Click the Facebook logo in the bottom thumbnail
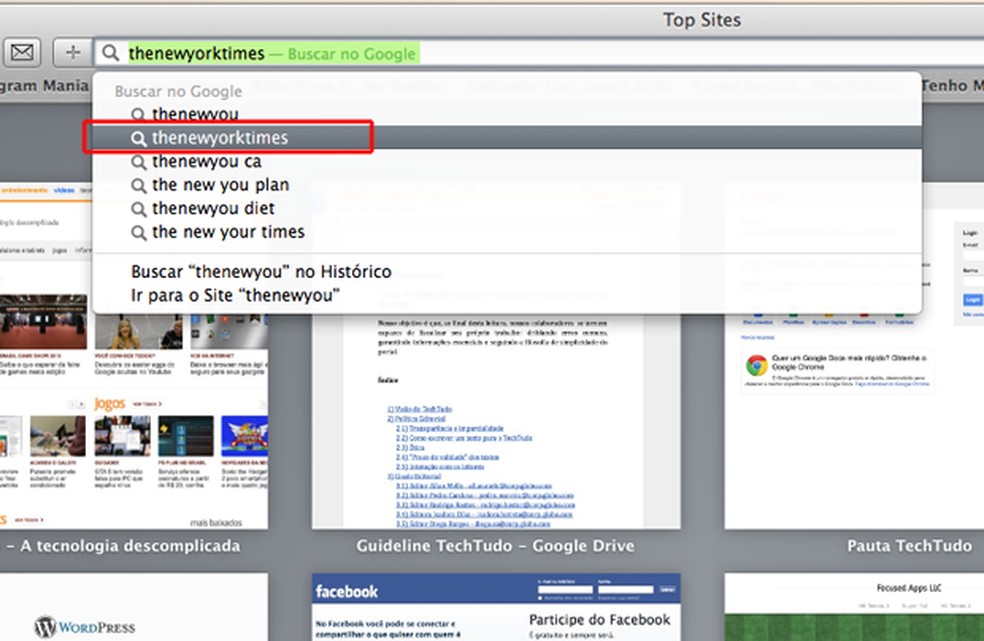 tap(346, 590)
